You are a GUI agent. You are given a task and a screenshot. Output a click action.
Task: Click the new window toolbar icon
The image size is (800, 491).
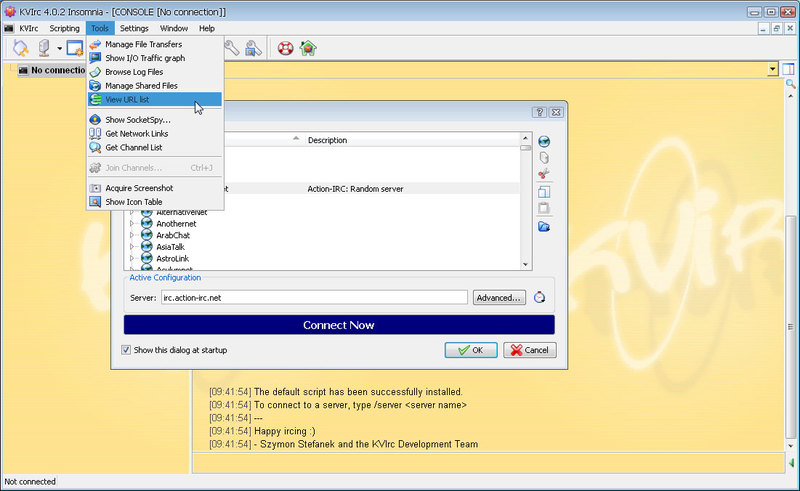[x=75, y=48]
